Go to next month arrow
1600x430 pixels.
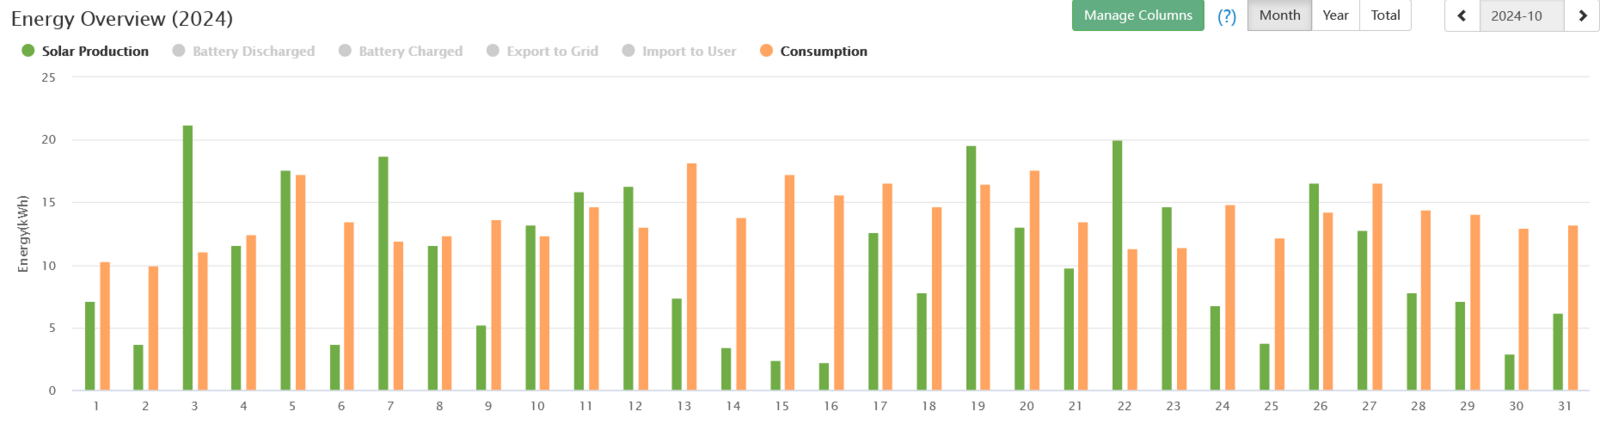pyautogui.click(x=1582, y=16)
